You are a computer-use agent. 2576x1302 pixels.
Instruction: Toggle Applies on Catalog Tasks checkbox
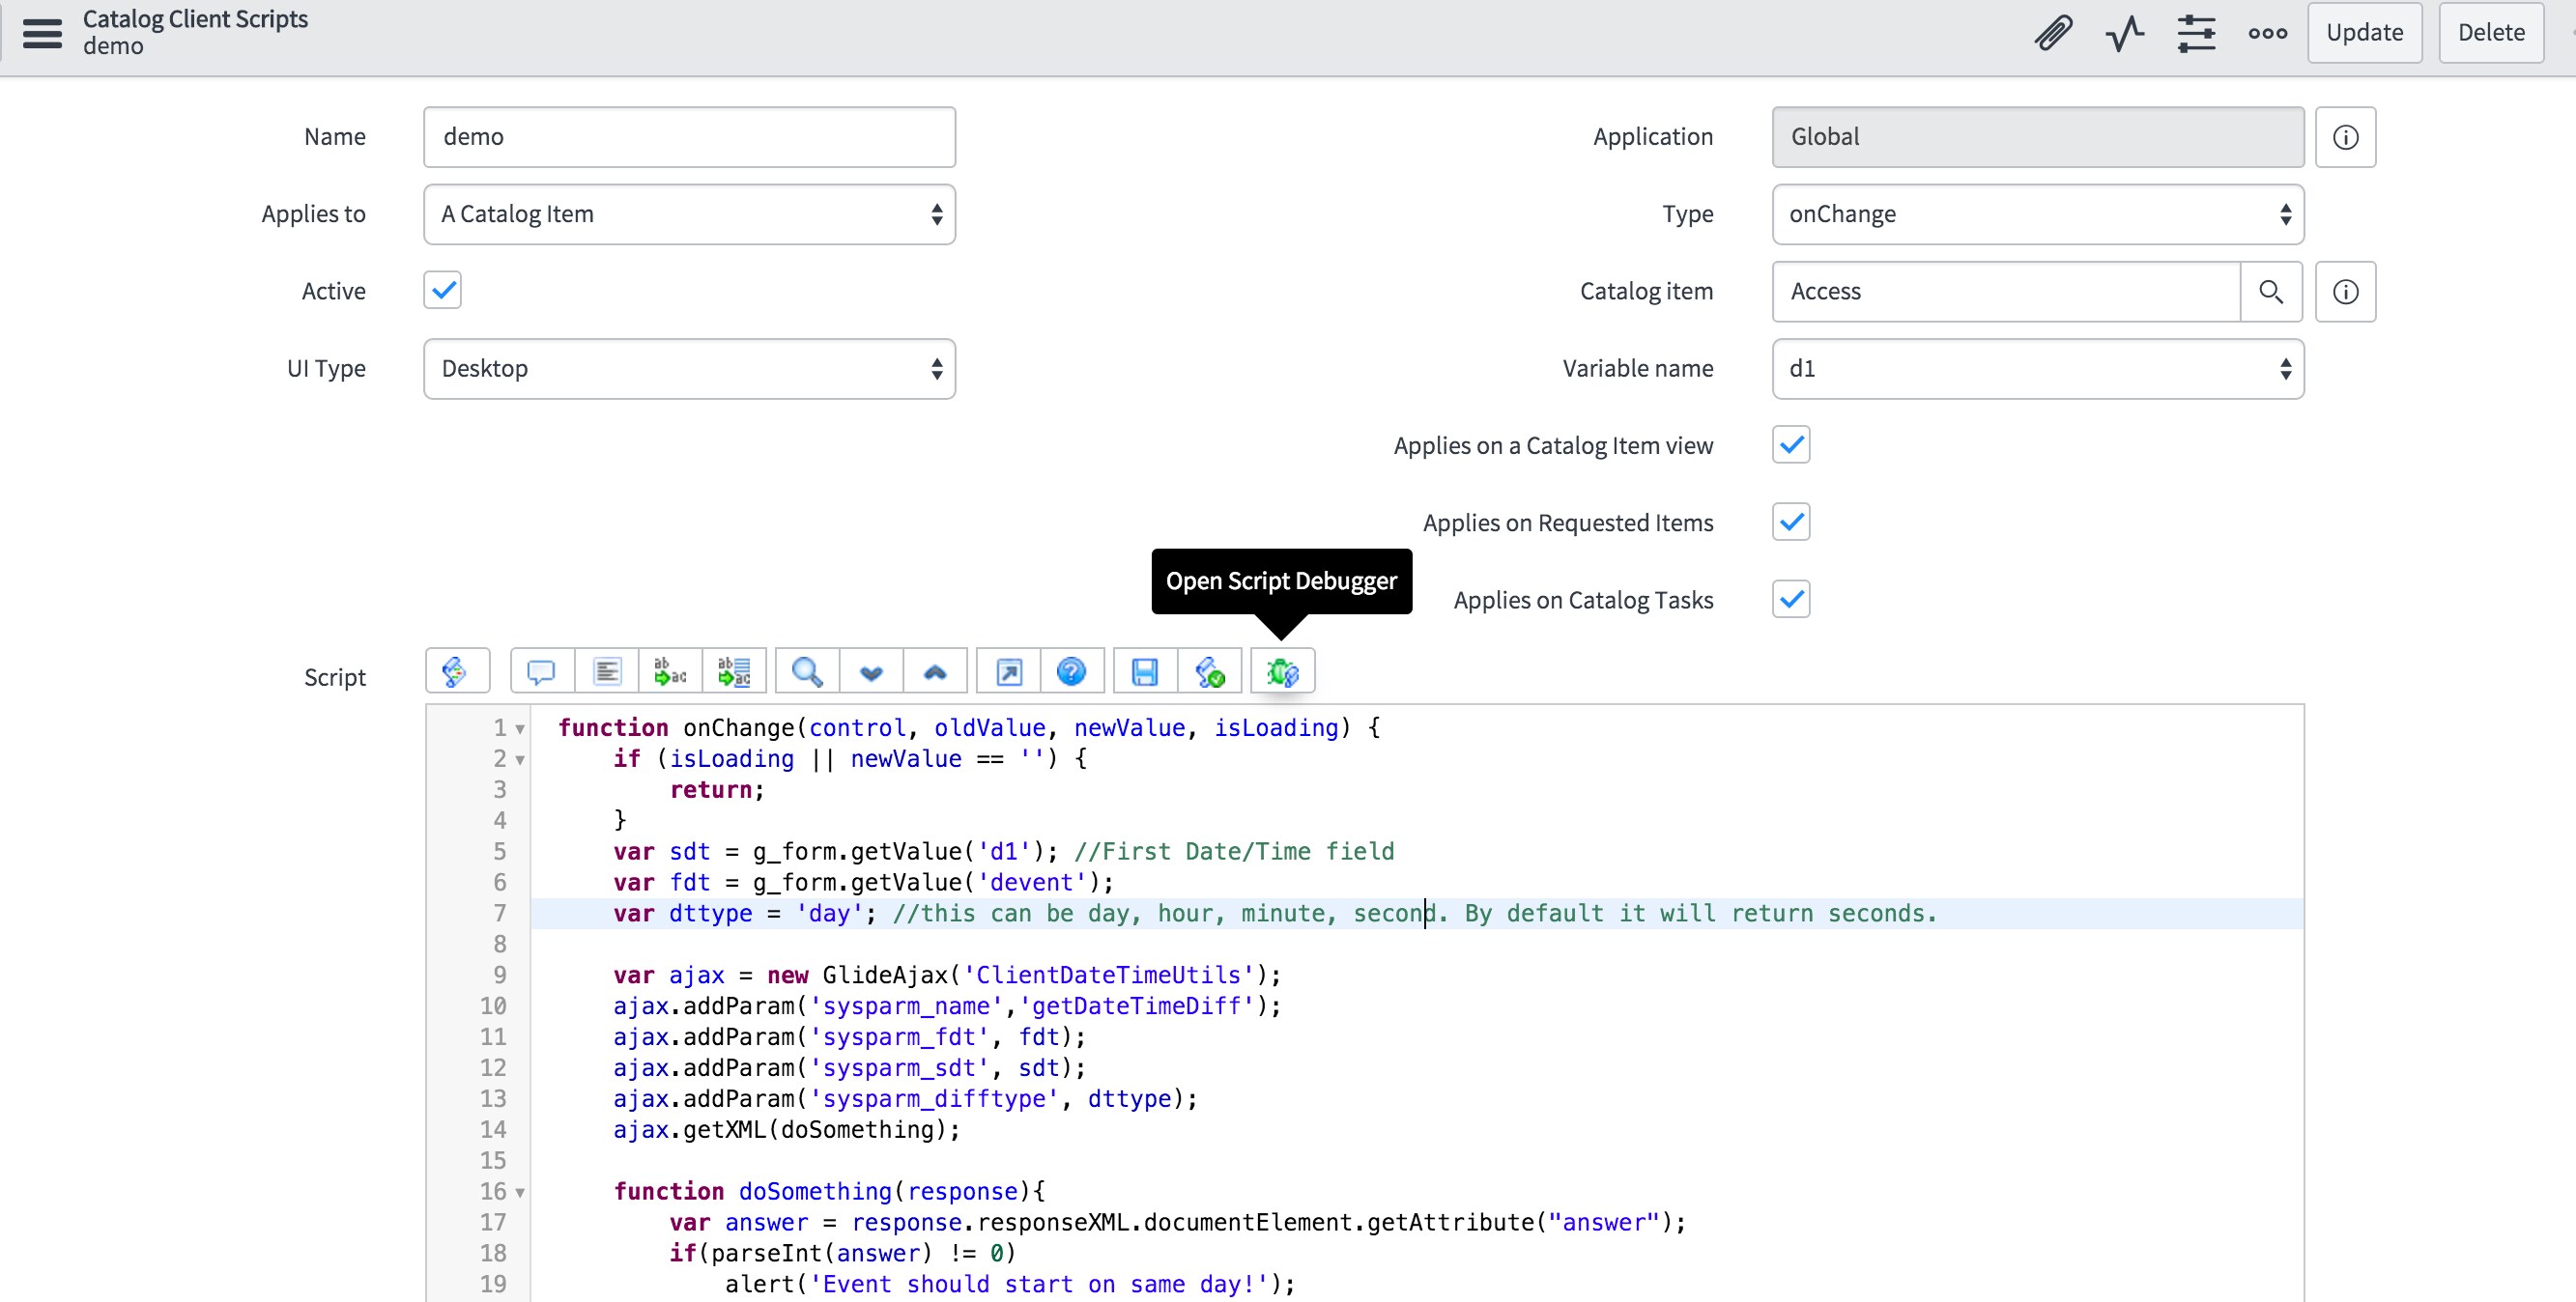(1791, 600)
